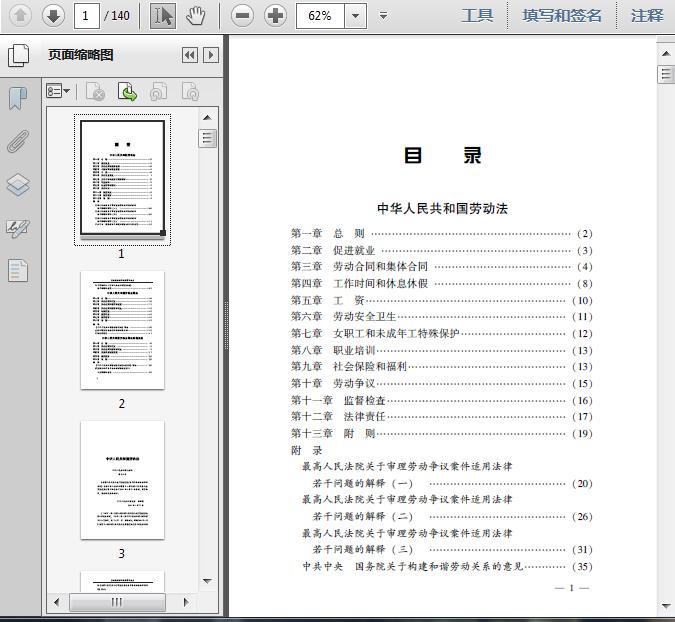This screenshot has height=622, width=675.
Task: Click the 第一章 总则 contents entry
Action: [441, 234]
